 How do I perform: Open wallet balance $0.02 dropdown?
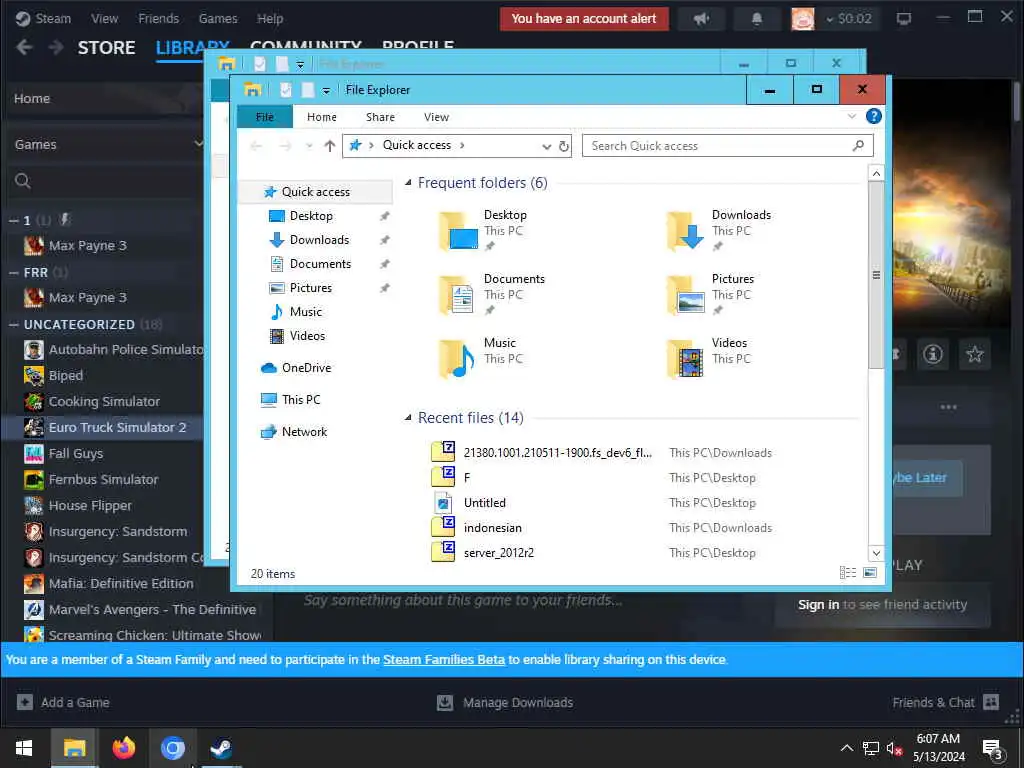(x=849, y=19)
